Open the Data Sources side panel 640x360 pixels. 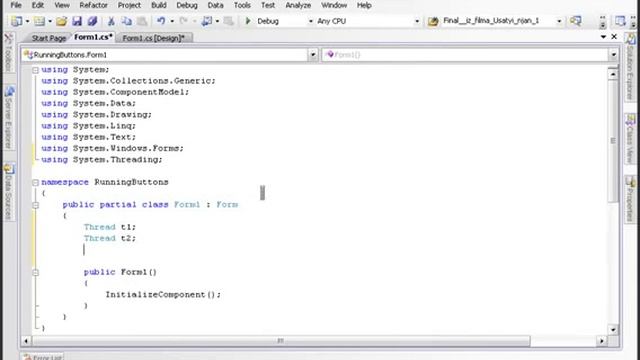(x=9, y=192)
